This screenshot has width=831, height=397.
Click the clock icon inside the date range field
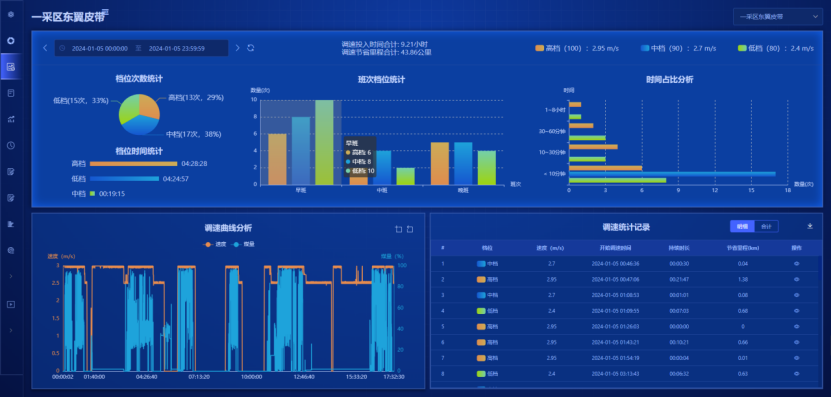pyautogui.click(x=63, y=48)
